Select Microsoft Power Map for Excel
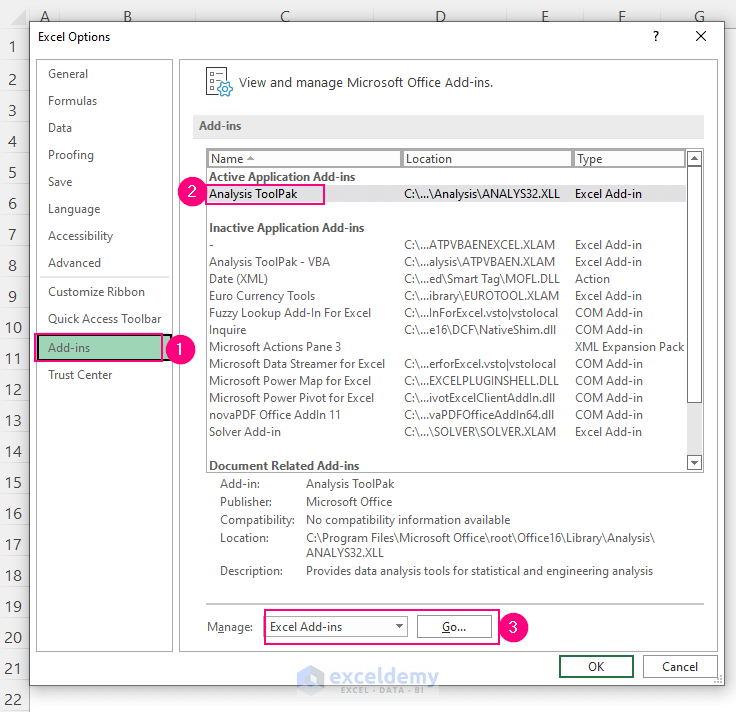This screenshot has width=736, height=712. coord(290,381)
